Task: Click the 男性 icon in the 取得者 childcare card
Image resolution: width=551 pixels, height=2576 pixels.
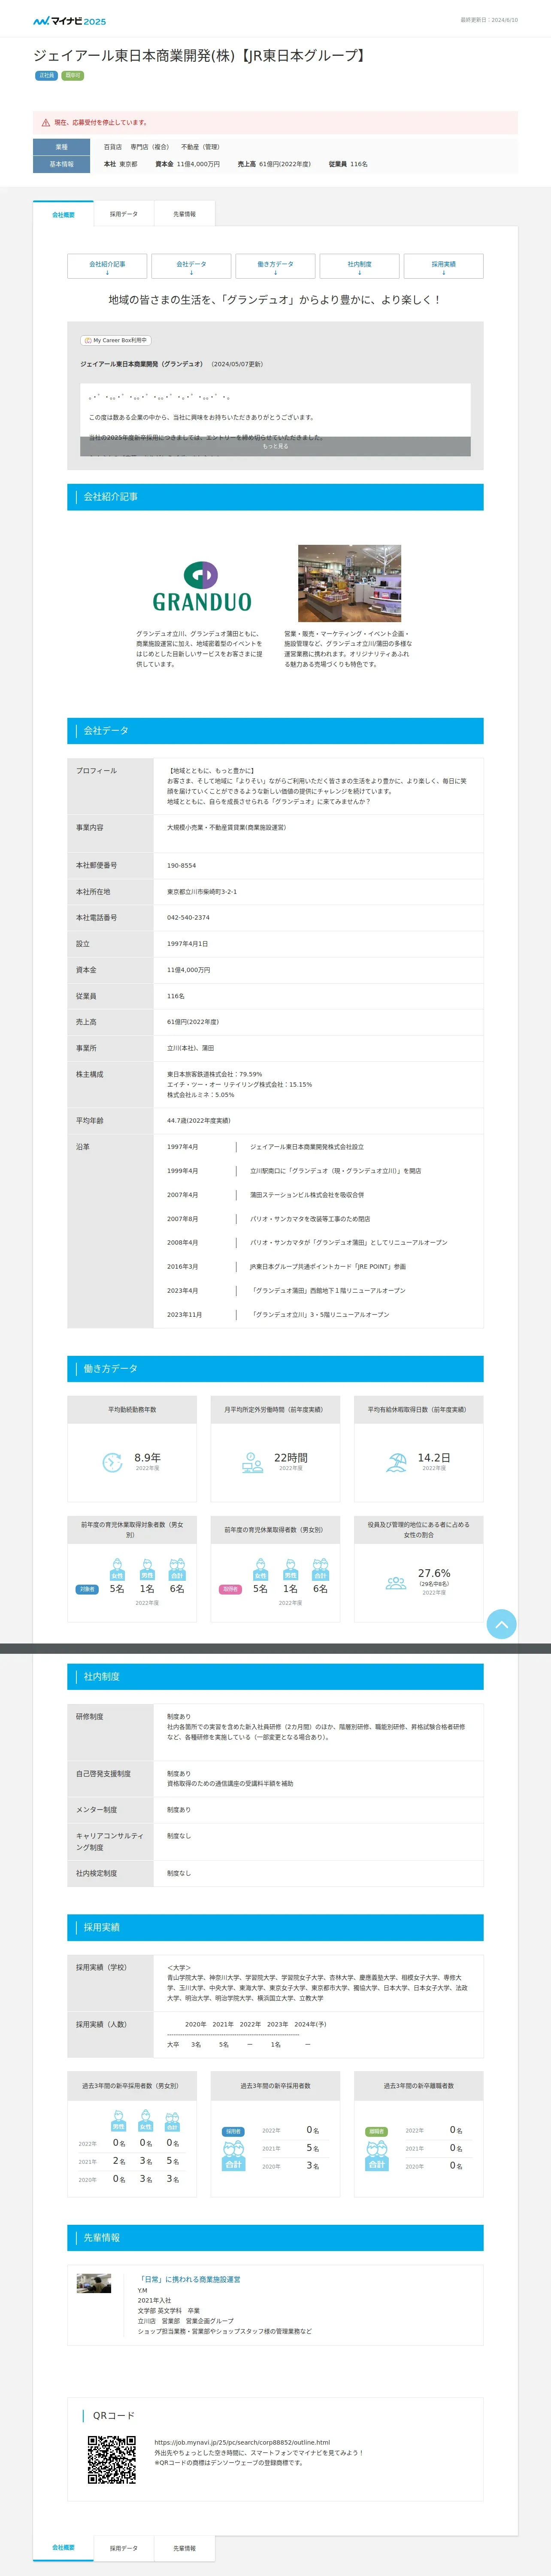Action: [x=290, y=1570]
